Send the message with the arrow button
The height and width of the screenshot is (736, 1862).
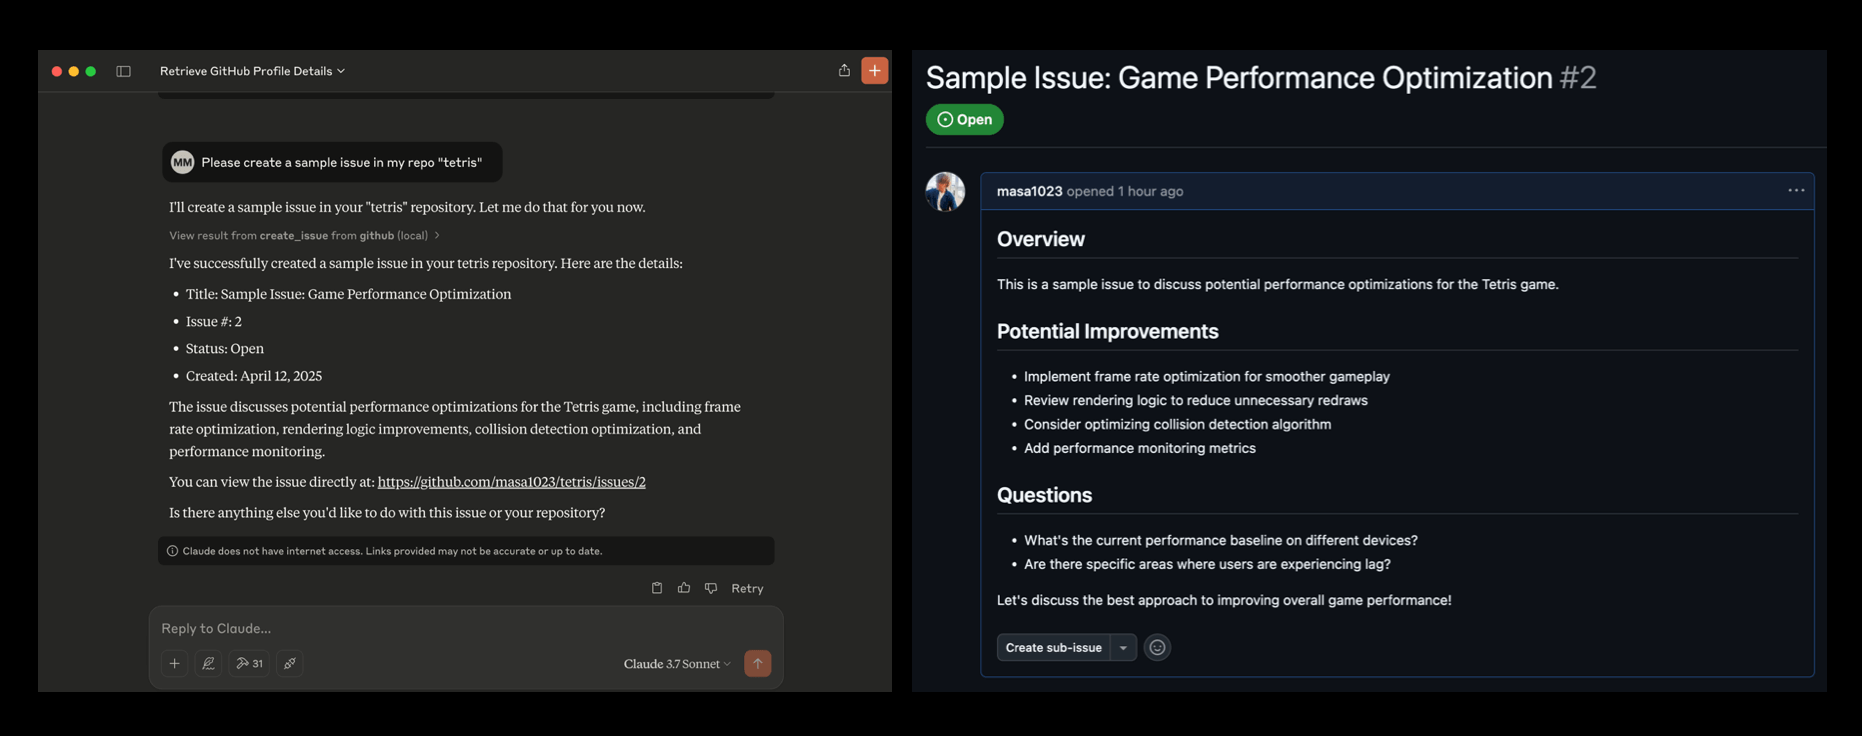click(757, 663)
